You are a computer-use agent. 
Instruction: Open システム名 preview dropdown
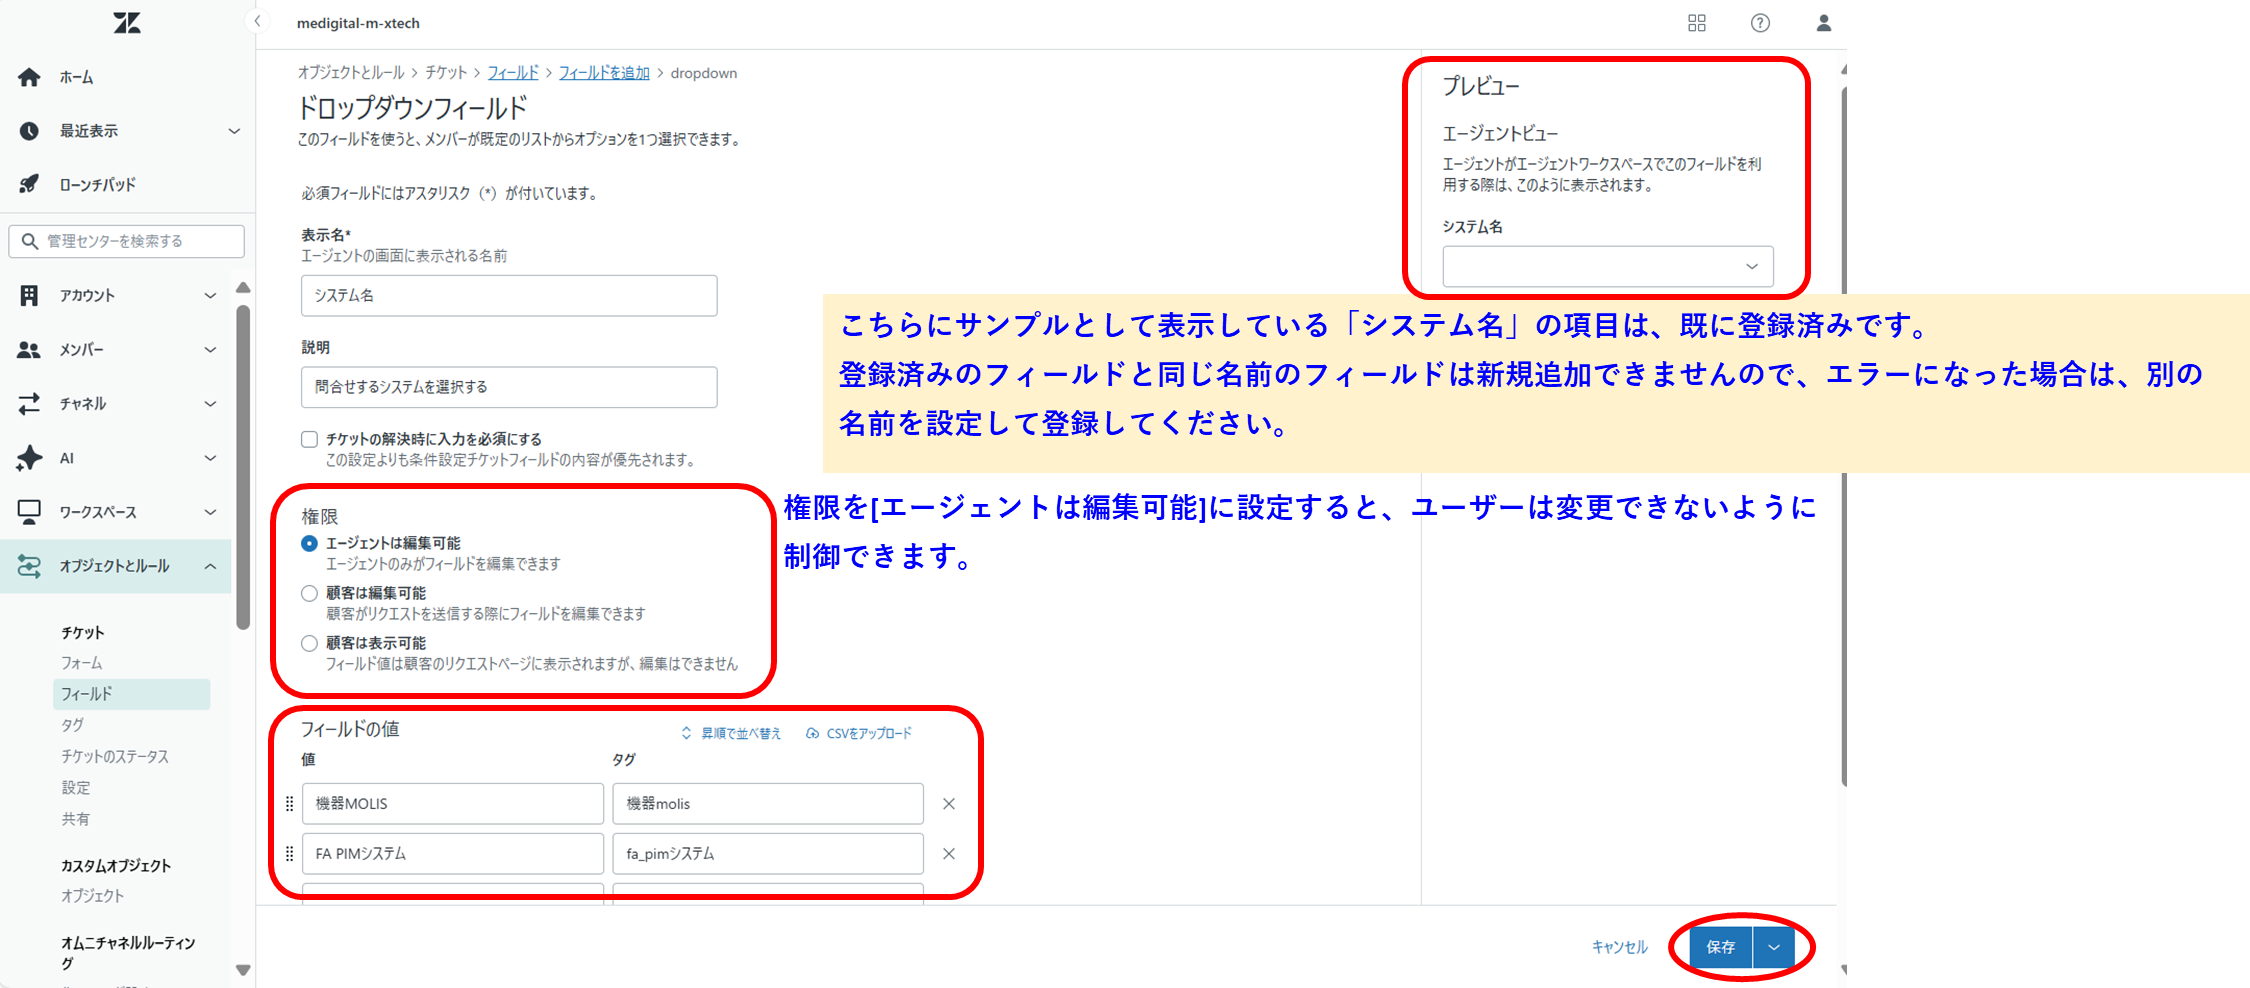tap(1607, 266)
